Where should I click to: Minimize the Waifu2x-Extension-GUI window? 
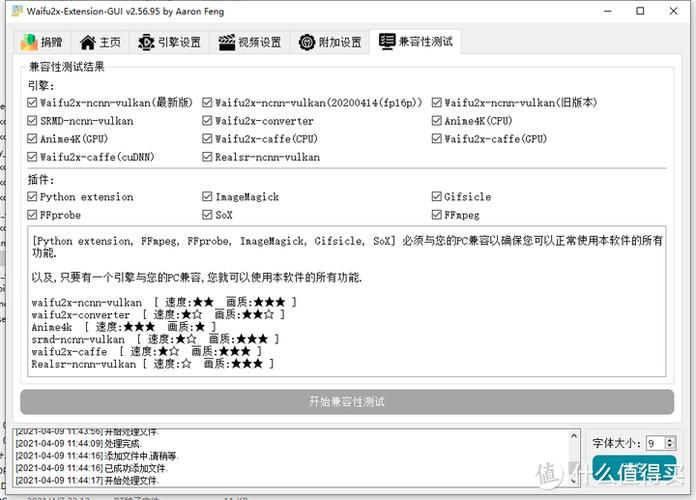[x=608, y=11]
